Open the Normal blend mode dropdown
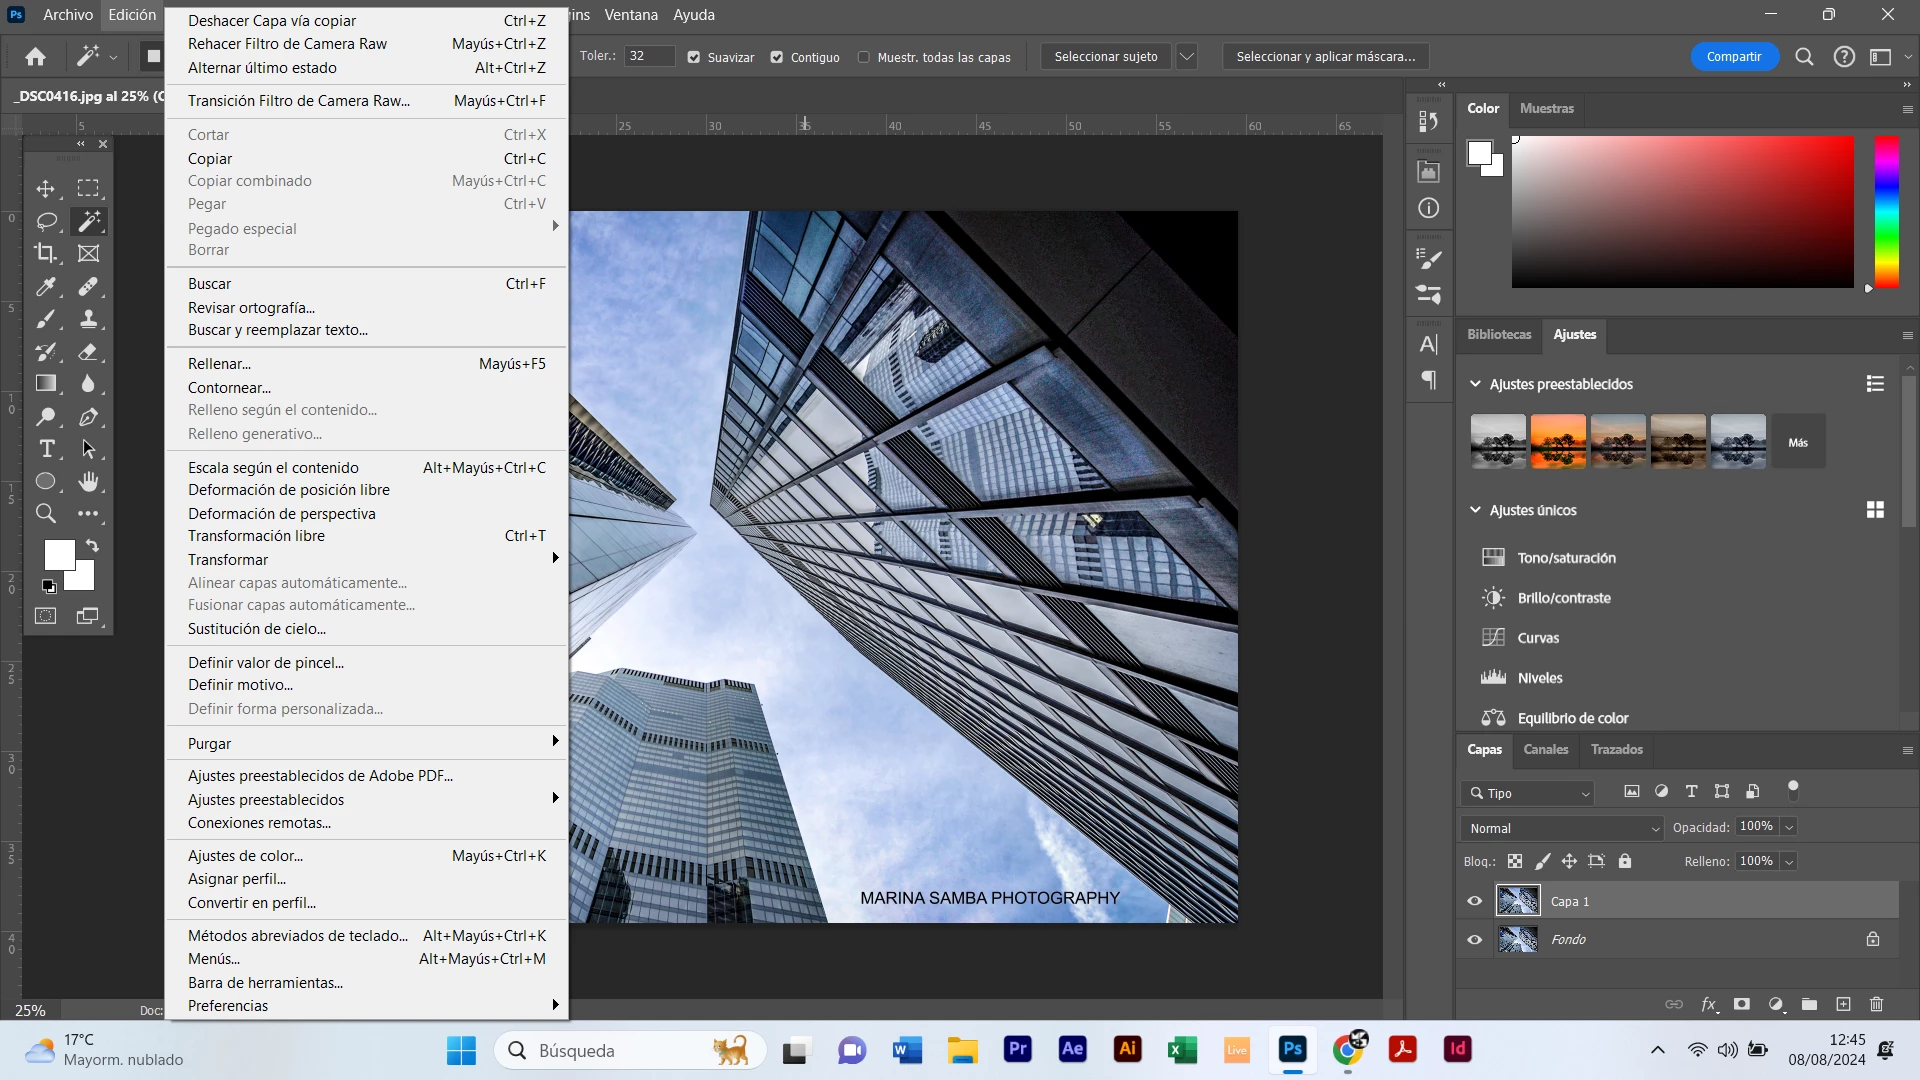 (x=1563, y=828)
